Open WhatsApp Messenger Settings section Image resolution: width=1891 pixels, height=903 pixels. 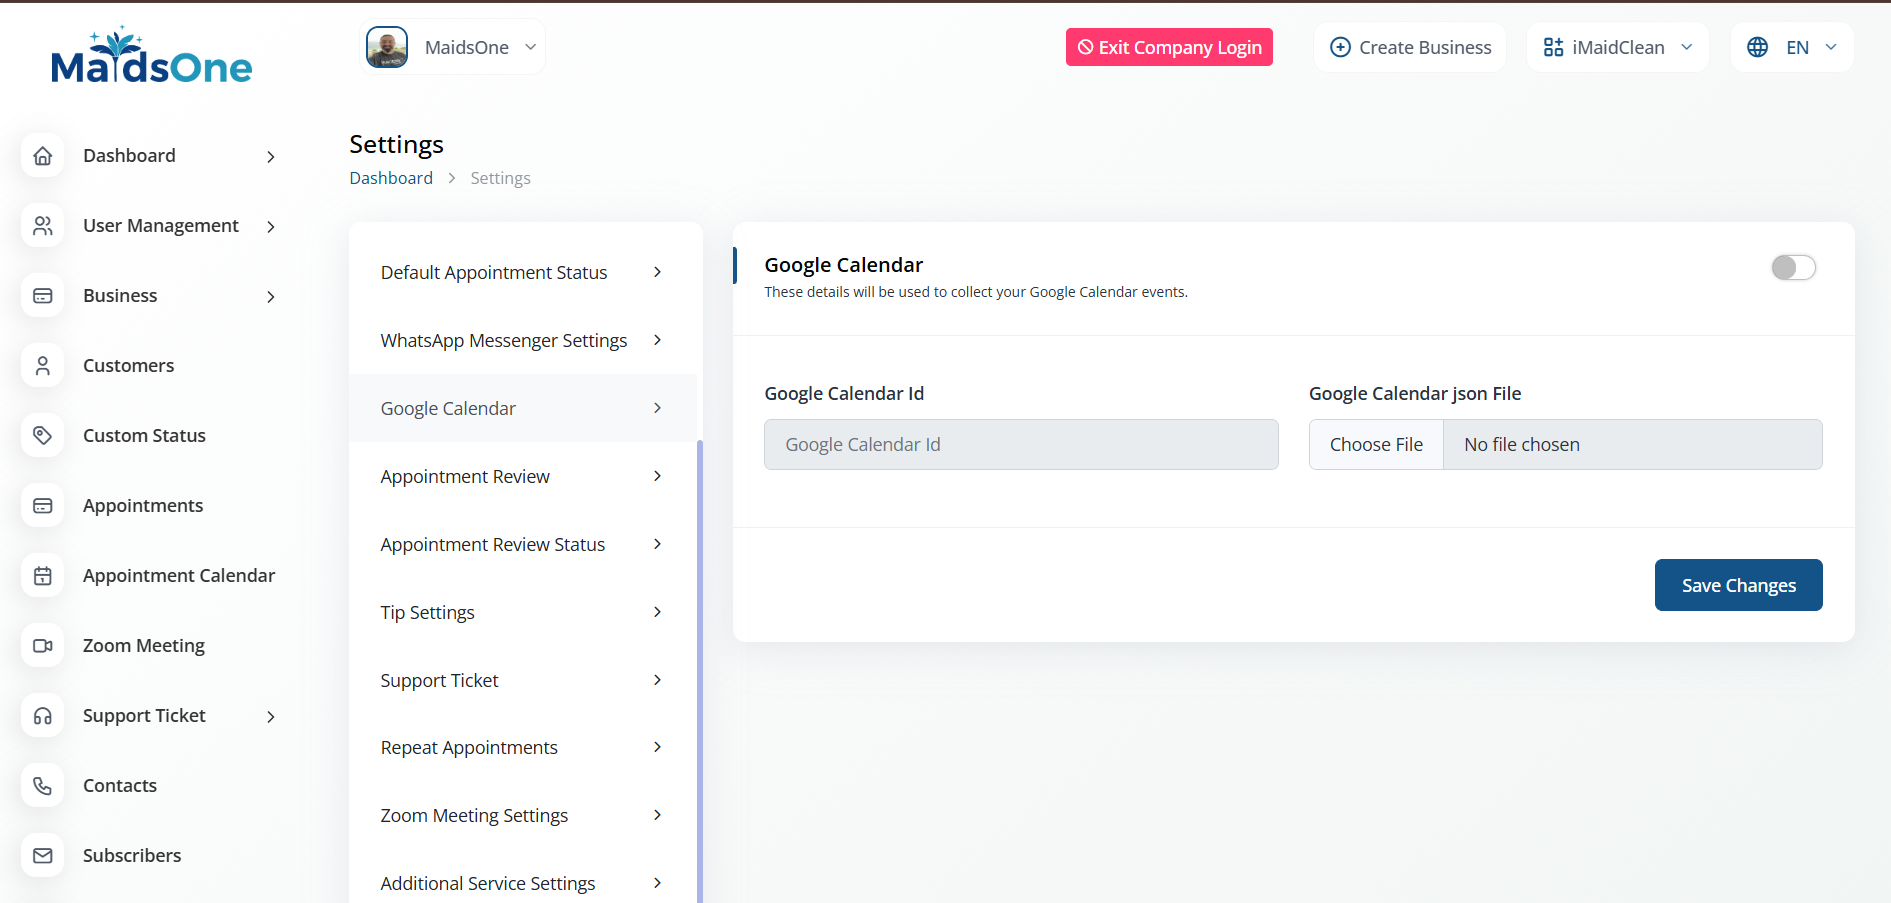[x=521, y=341]
